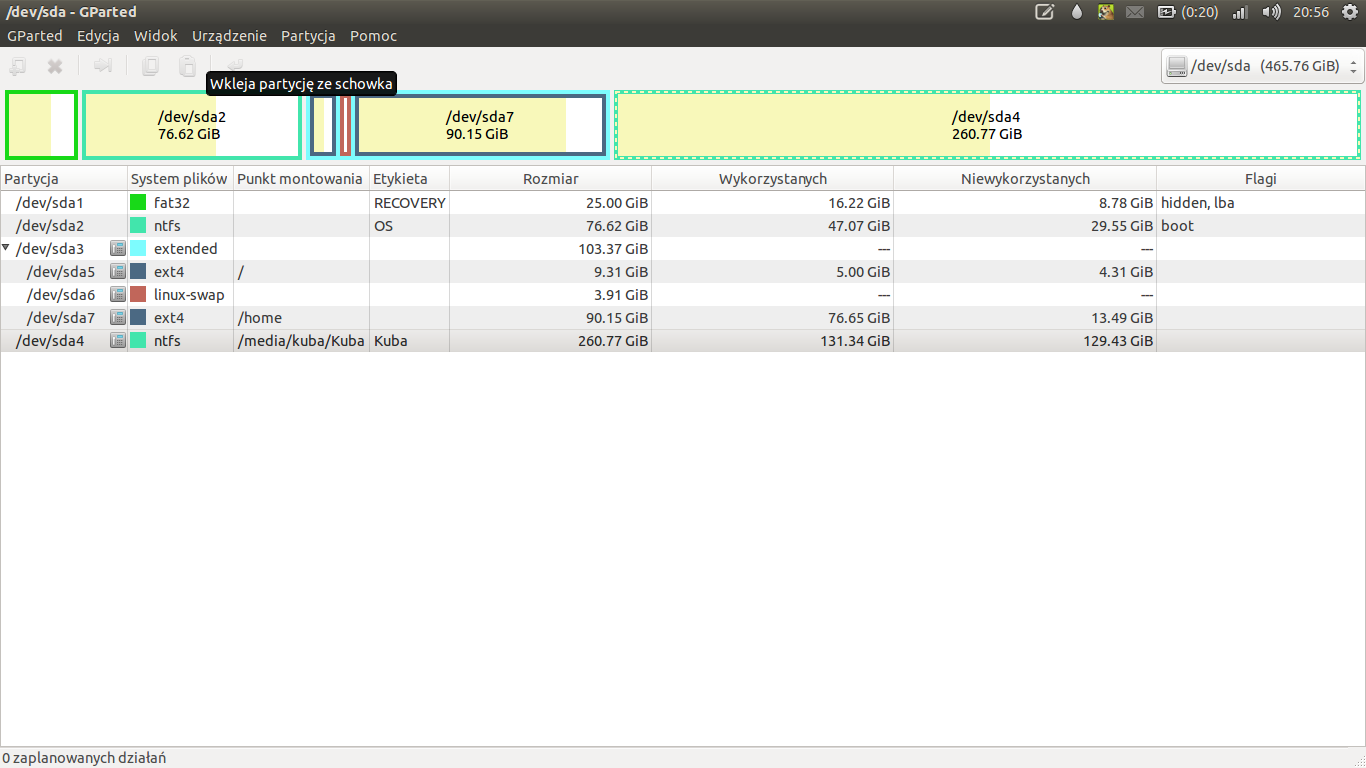Sort by the Niewykorzystanych column header
Screen dimensions: 1366x768
[1025, 179]
